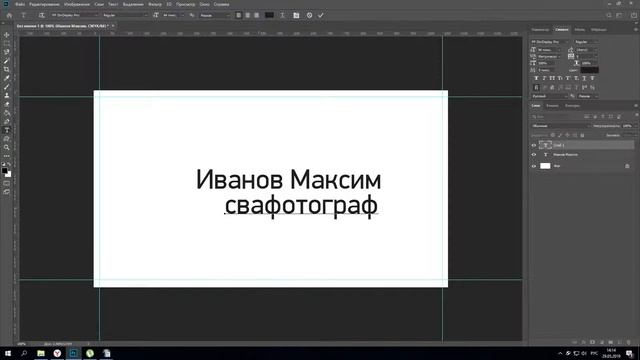The image size is (640, 360).
Task: Apply Underline style in Character panel
Action: (x=584, y=78)
